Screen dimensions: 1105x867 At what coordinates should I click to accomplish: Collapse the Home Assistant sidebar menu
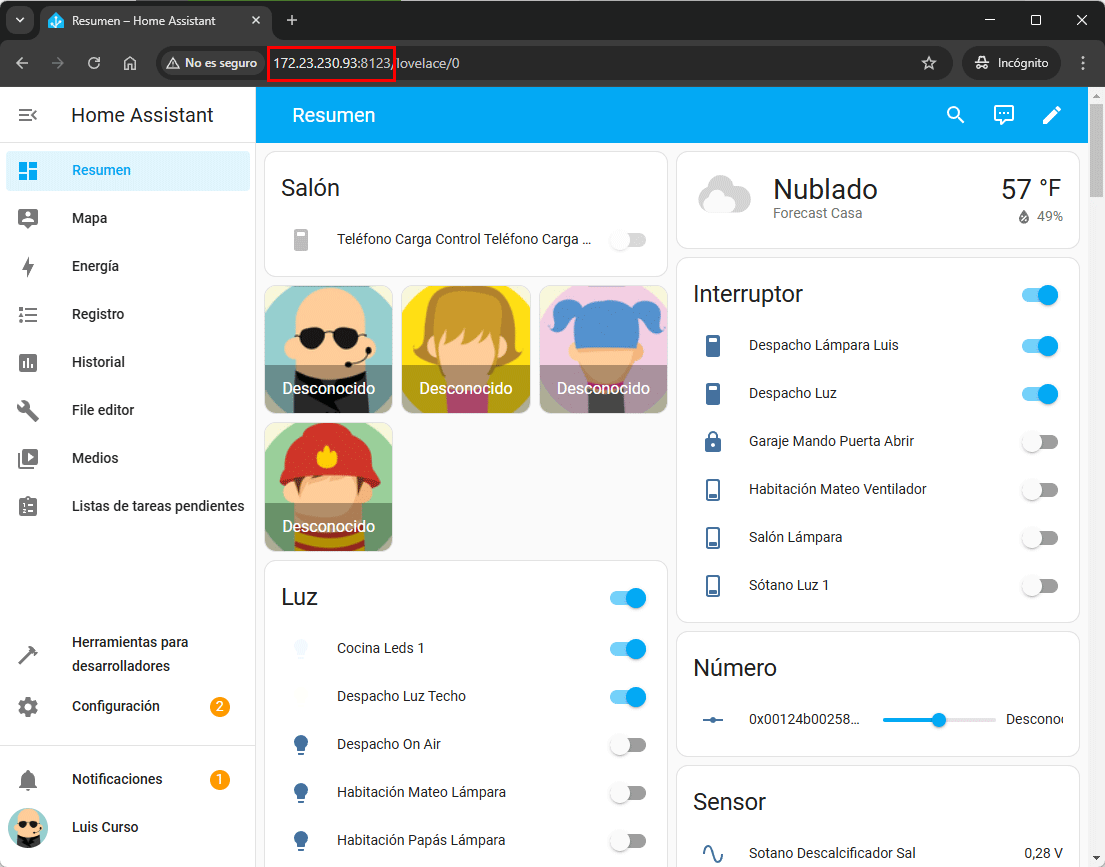(x=28, y=115)
